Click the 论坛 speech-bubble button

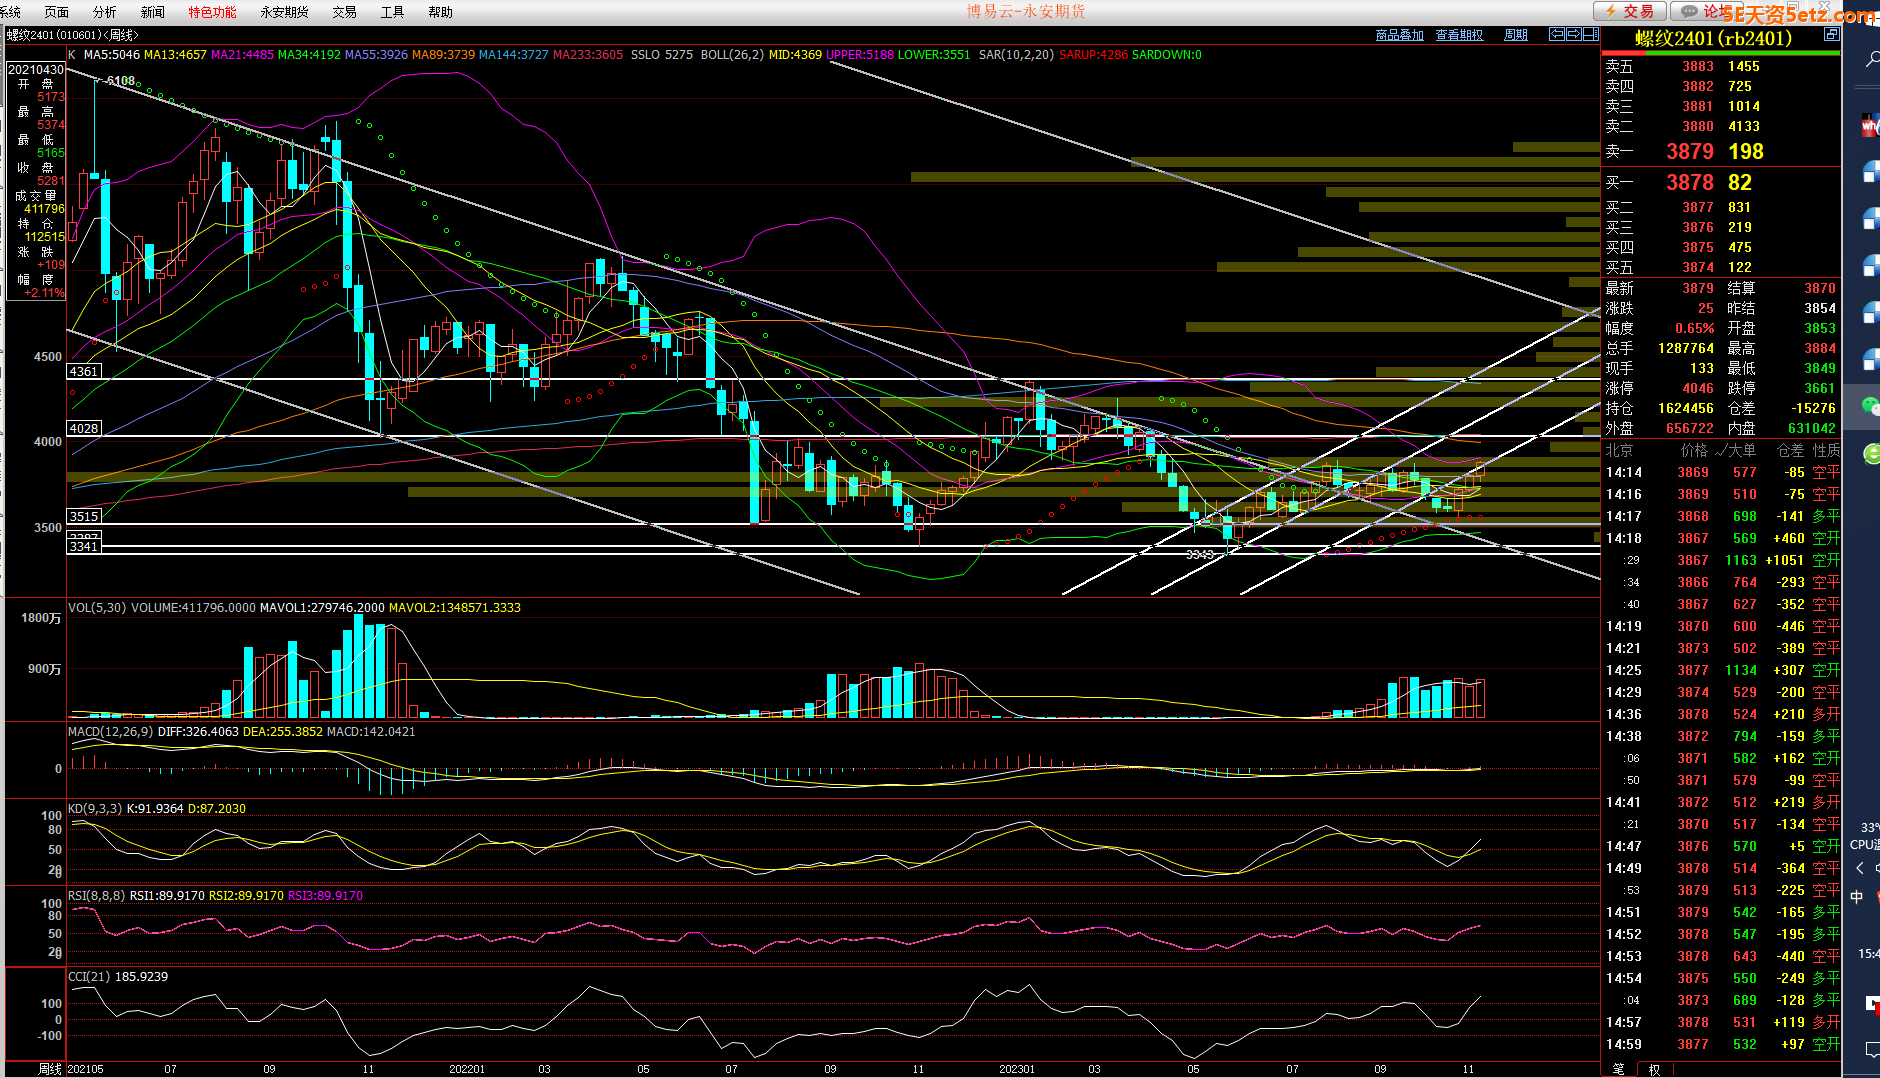1705,11
